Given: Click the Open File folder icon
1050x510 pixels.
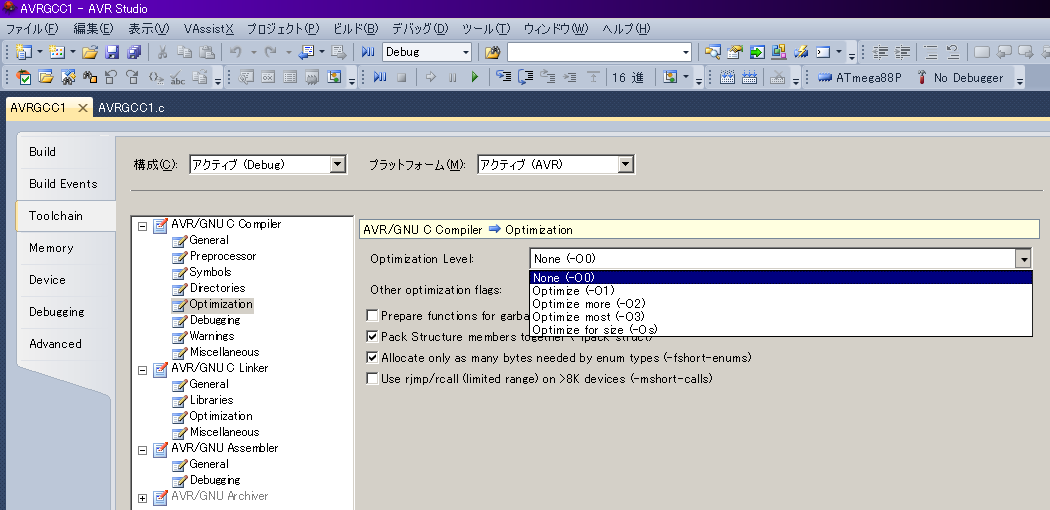Looking at the screenshot, I should click(x=90, y=52).
